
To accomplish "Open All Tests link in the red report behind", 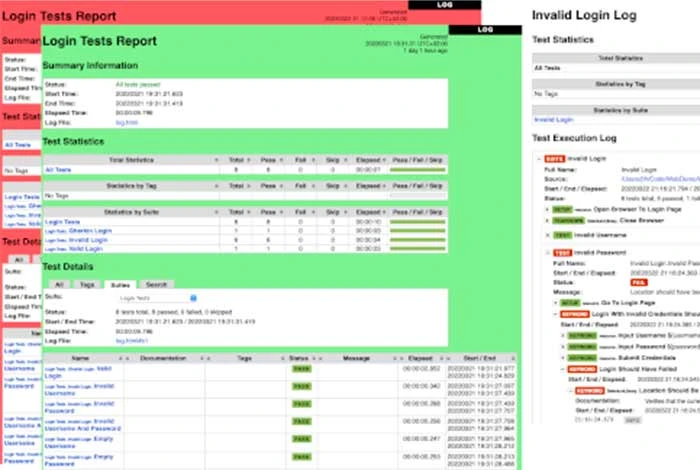I will pyautogui.click(x=18, y=145).
